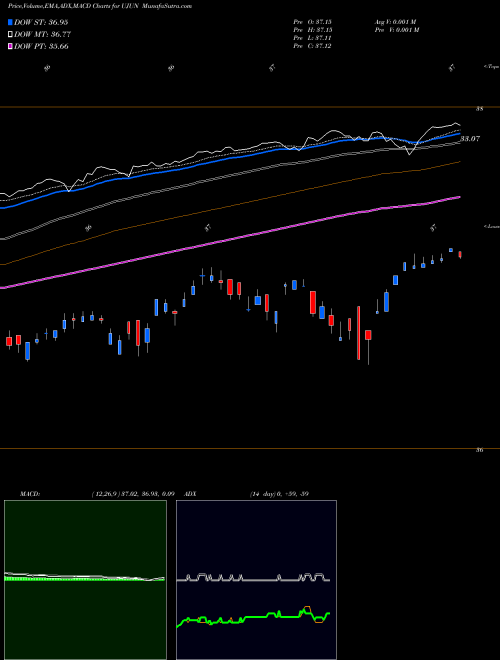Click the green ADX line in the ADX panel
500x660 pixels.
point(253,617)
